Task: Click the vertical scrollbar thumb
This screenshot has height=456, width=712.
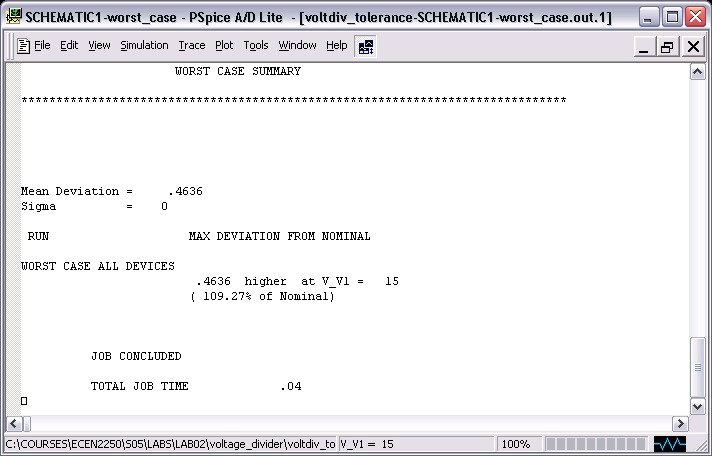Action: click(x=698, y=367)
